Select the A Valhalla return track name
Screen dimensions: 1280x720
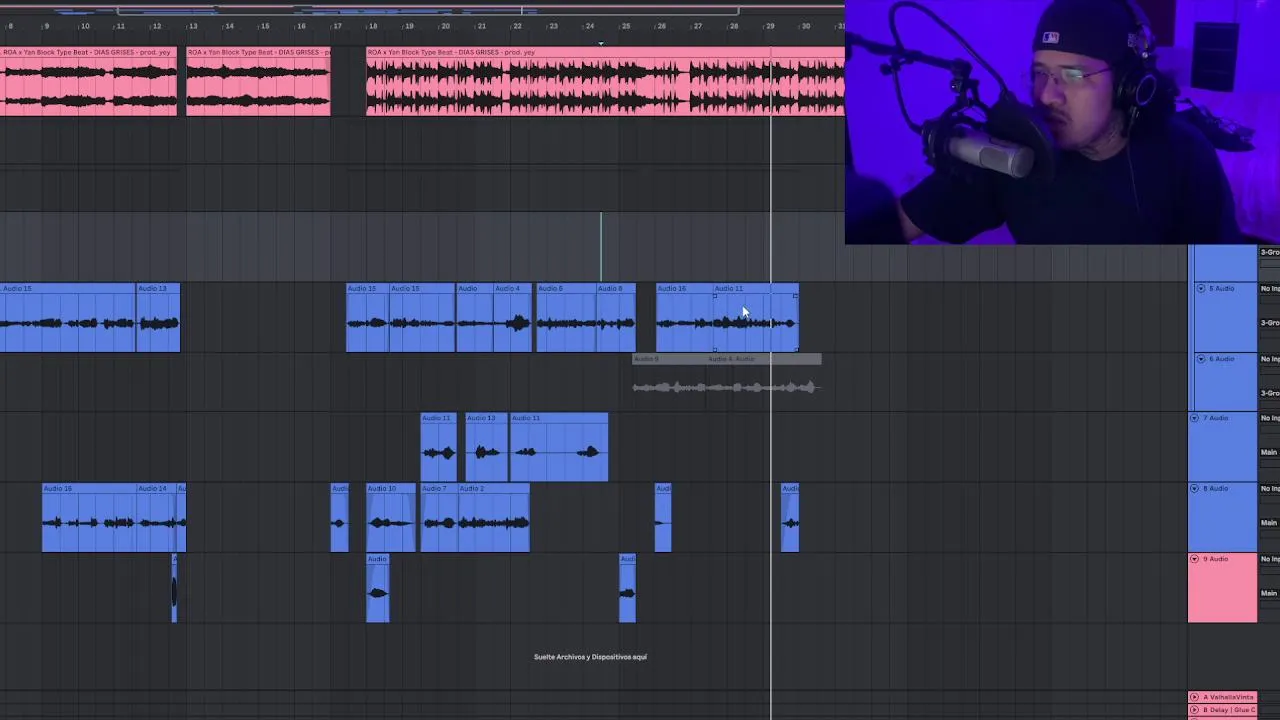point(1226,696)
